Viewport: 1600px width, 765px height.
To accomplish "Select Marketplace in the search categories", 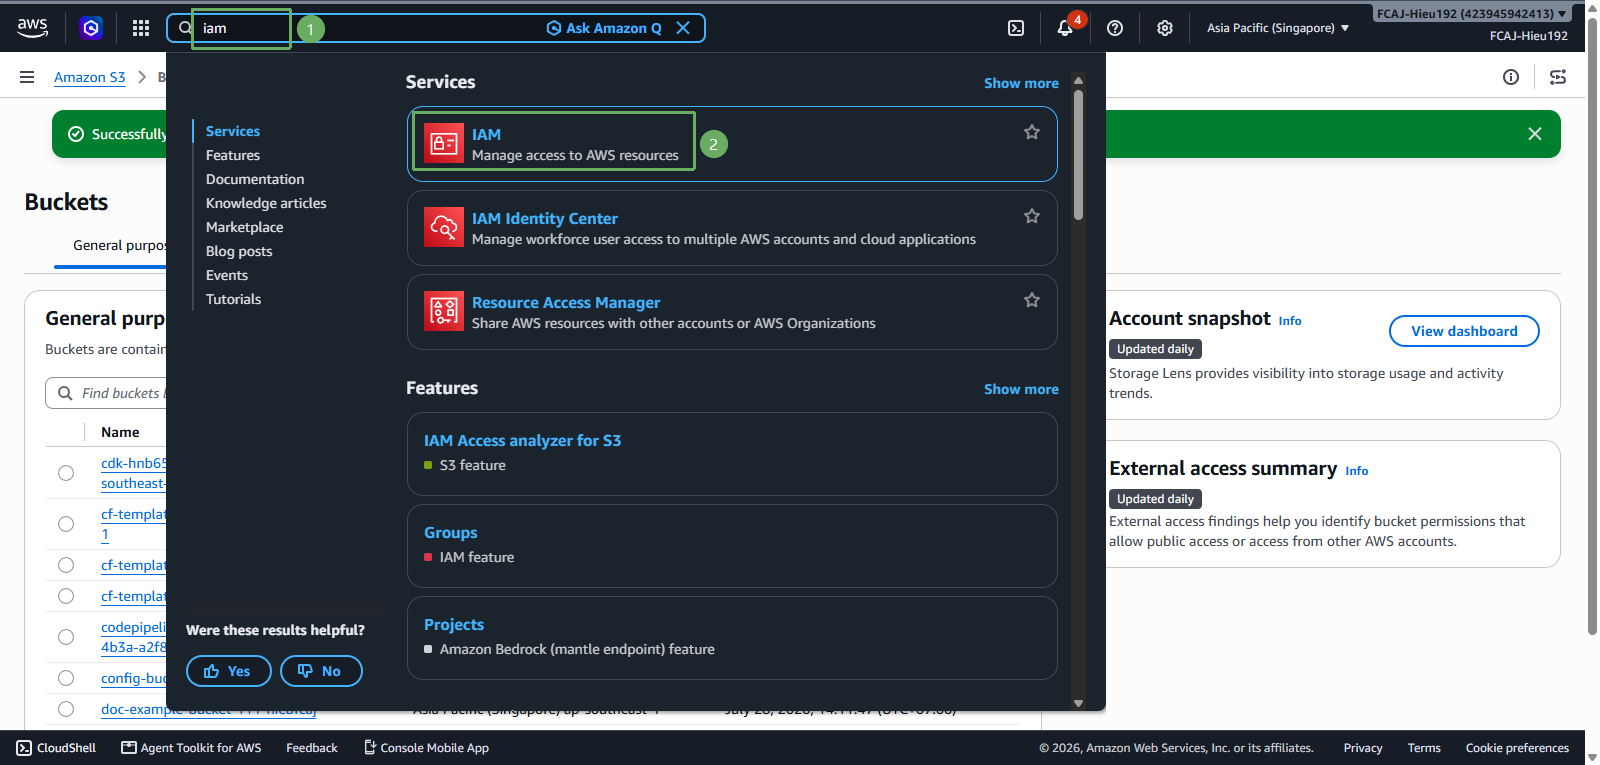I will pos(245,227).
